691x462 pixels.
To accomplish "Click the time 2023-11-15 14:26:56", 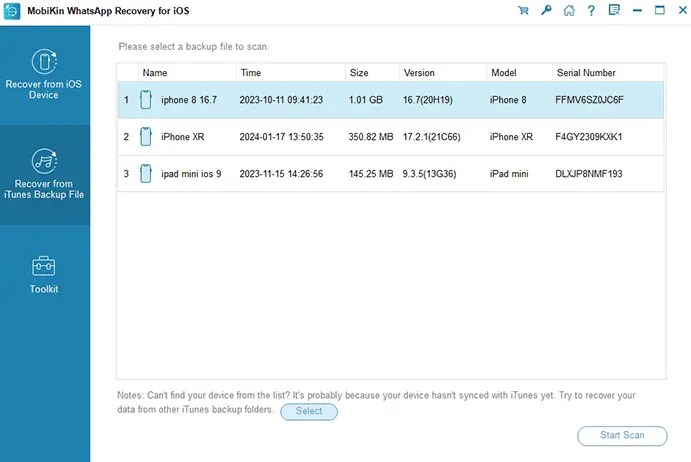I will (x=281, y=174).
